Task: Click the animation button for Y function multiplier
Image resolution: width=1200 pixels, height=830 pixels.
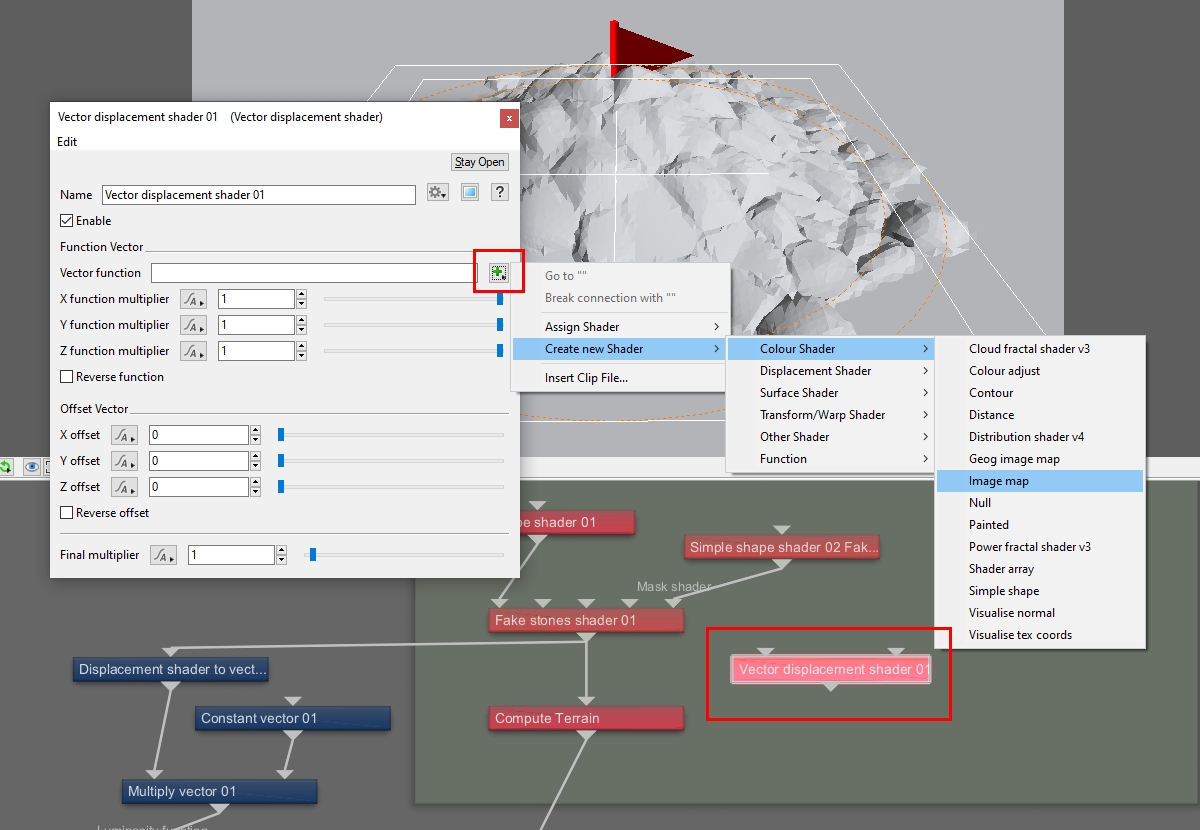Action: tap(193, 325)
